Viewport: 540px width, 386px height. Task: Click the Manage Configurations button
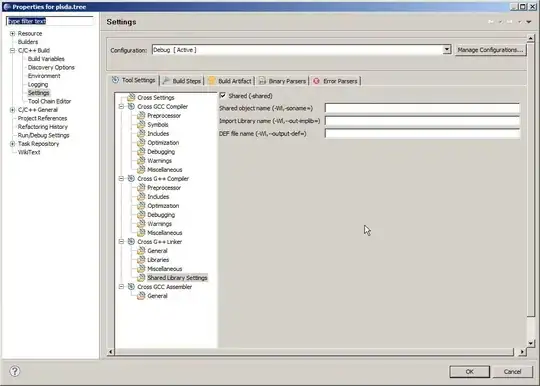coord(490,50)
